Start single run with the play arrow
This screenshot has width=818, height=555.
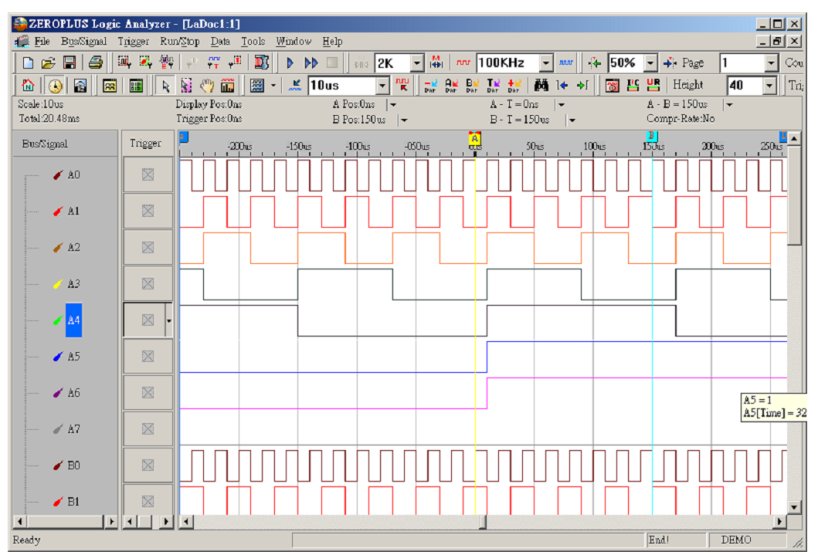point(290,63)
